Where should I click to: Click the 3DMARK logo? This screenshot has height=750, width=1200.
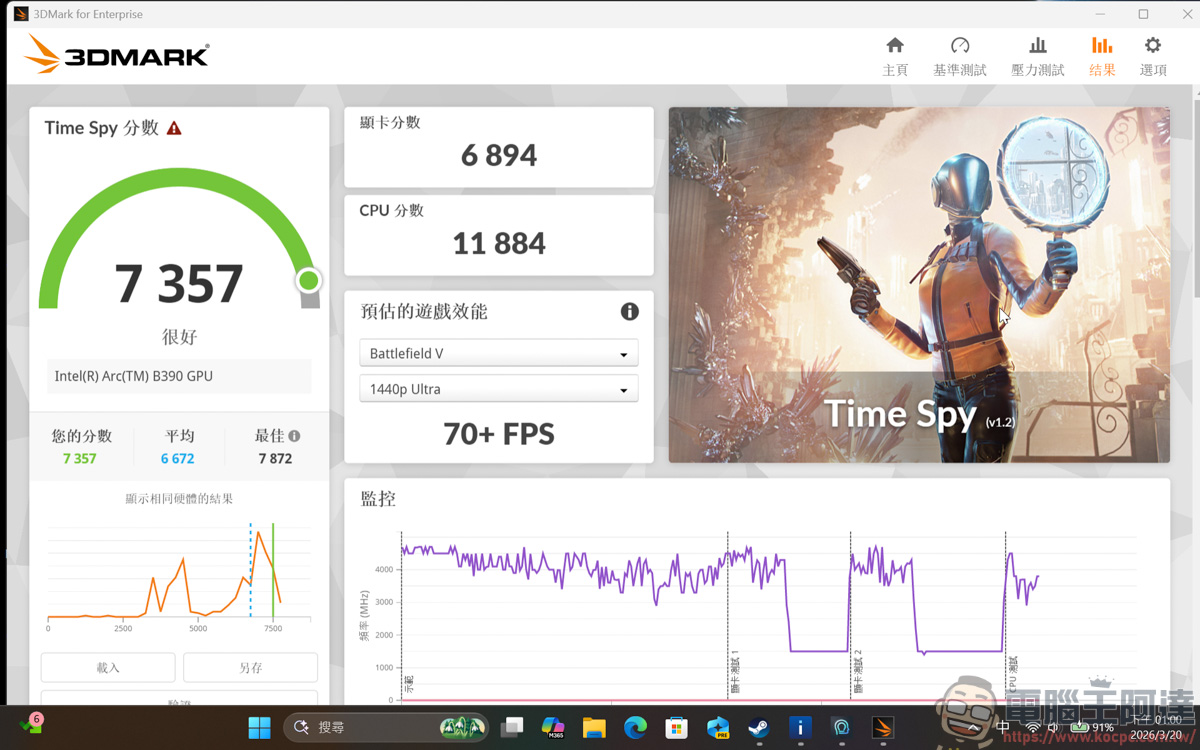[x=113, y=55]
